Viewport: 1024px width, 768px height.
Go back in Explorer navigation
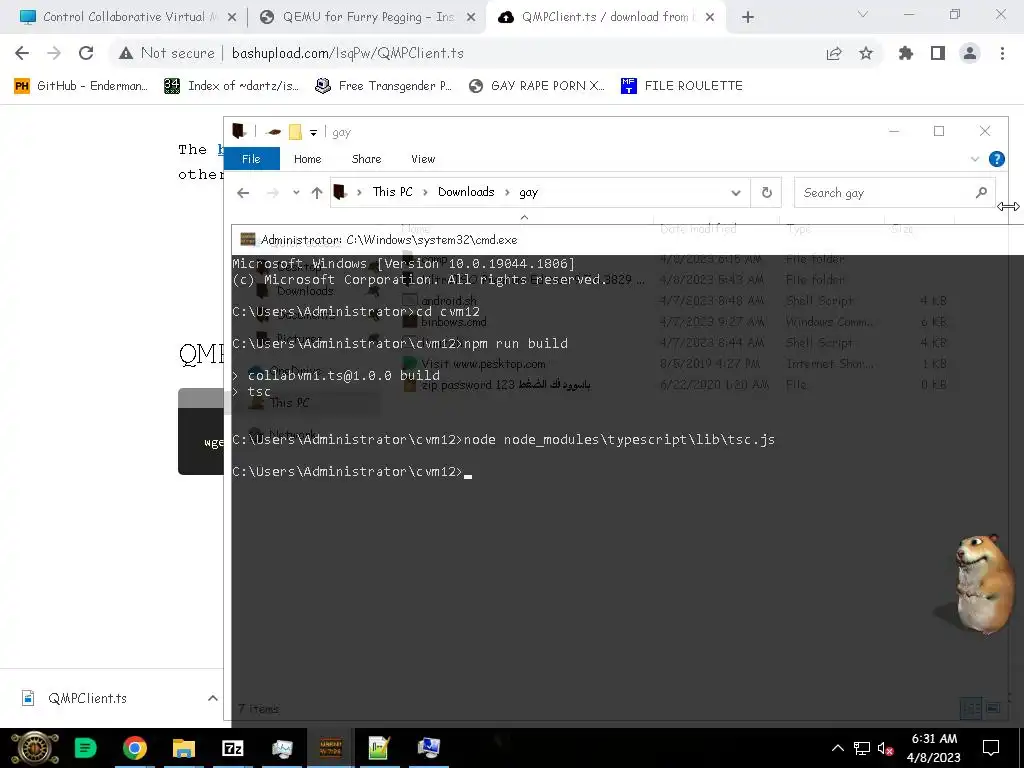click(243, 193)
